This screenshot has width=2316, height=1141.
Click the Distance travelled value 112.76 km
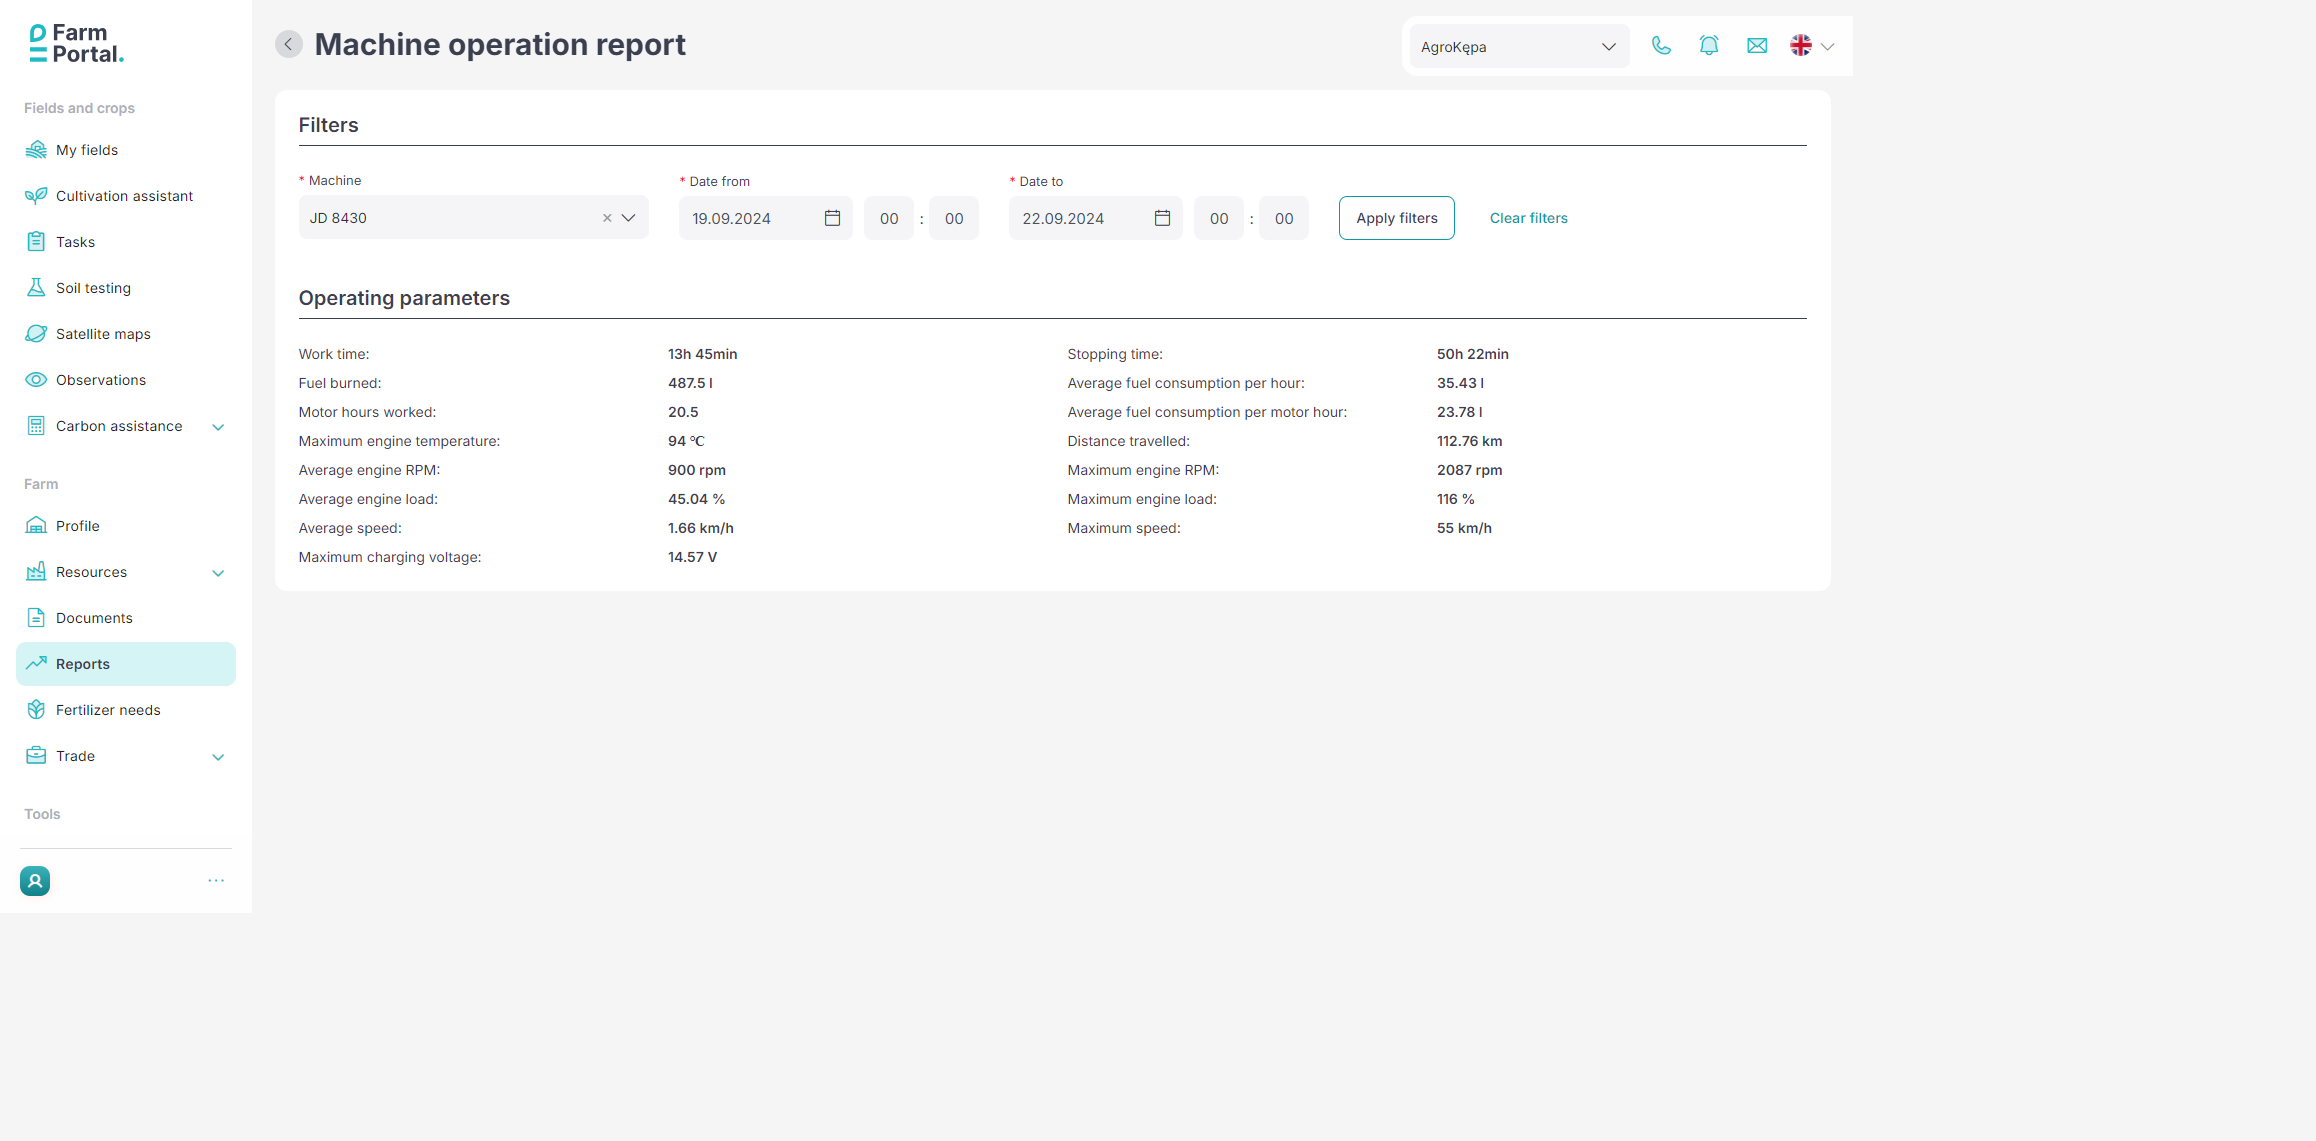coord(1469,441)
